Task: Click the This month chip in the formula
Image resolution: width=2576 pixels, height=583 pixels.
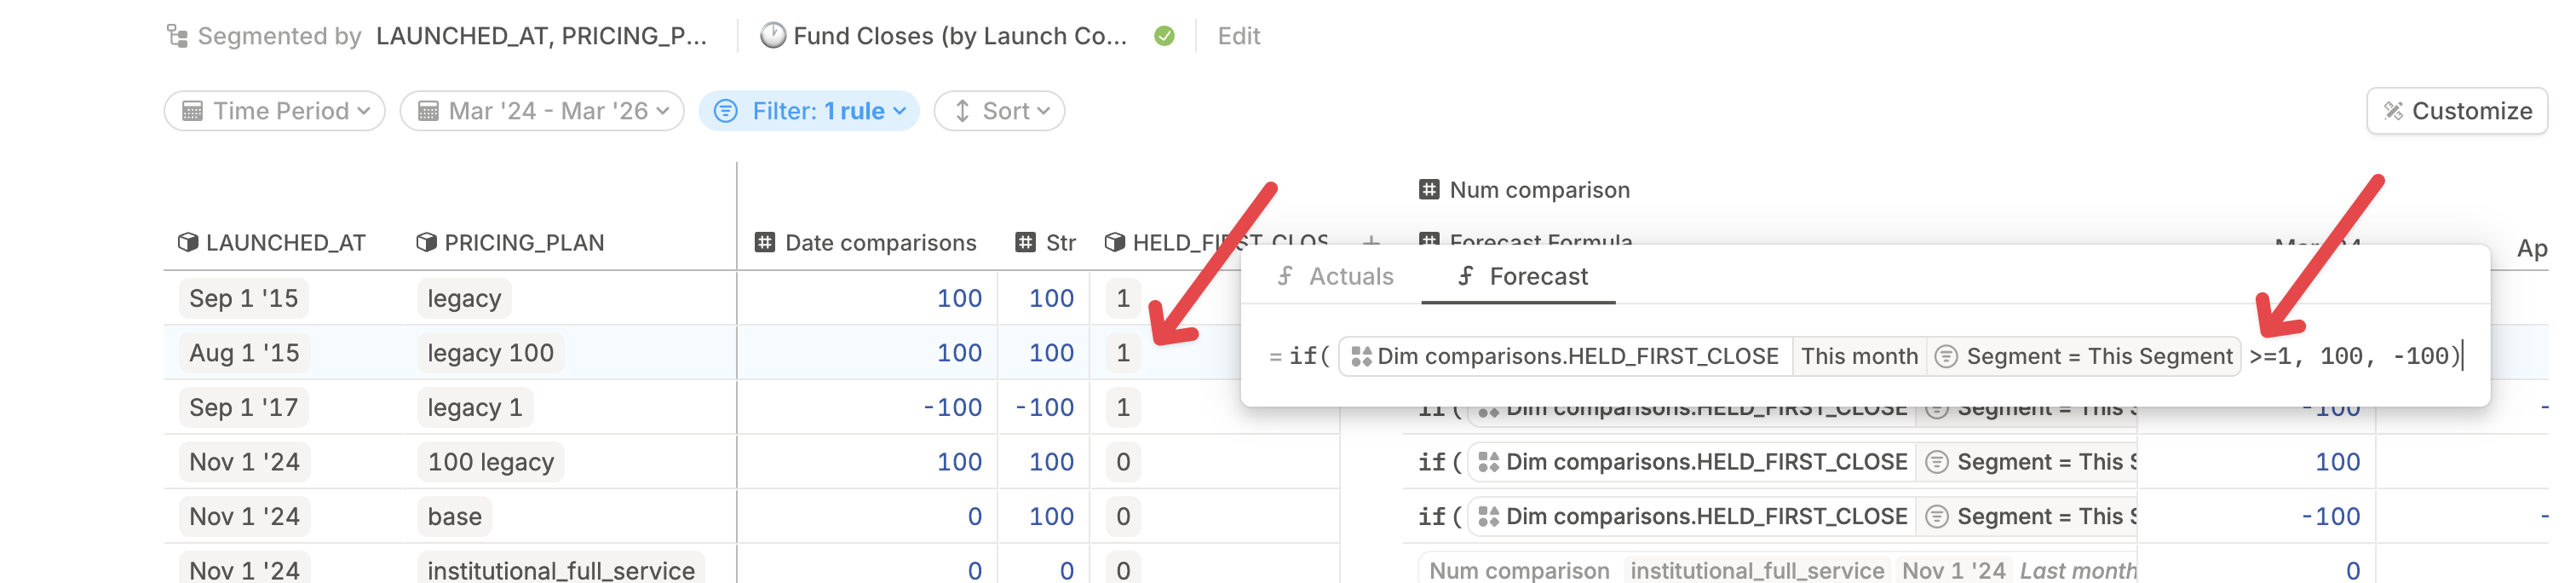Action: click(x=1859, y=356)
